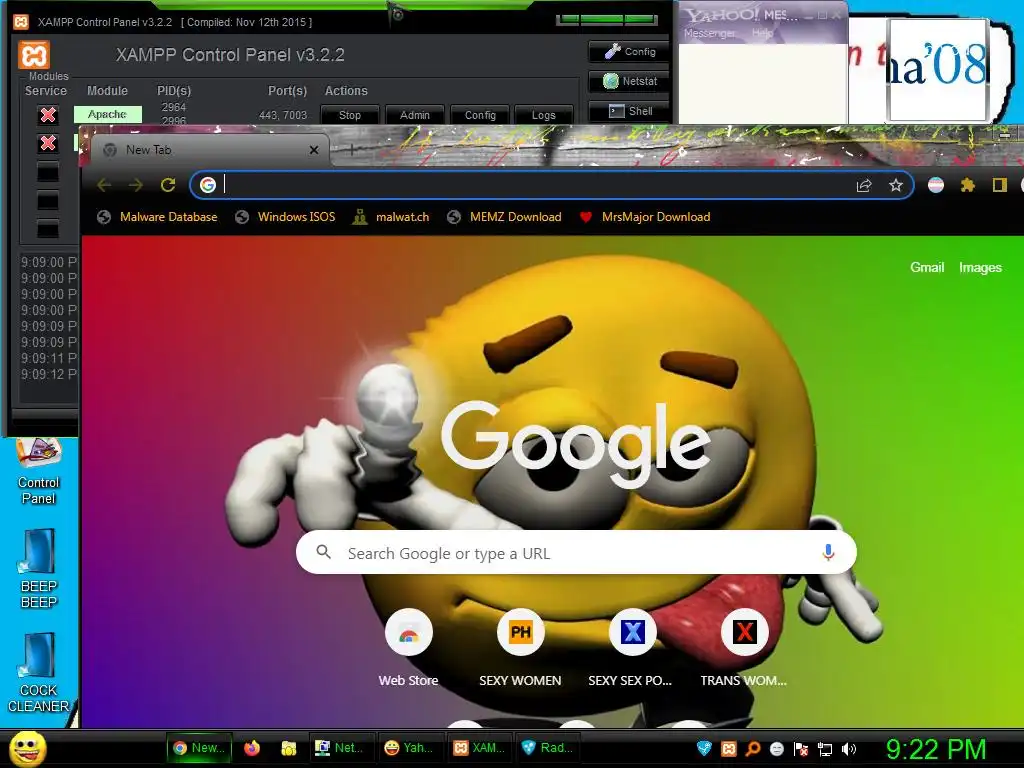Click the magnifier tray icon
The image size is (1024, 768).
753,748
